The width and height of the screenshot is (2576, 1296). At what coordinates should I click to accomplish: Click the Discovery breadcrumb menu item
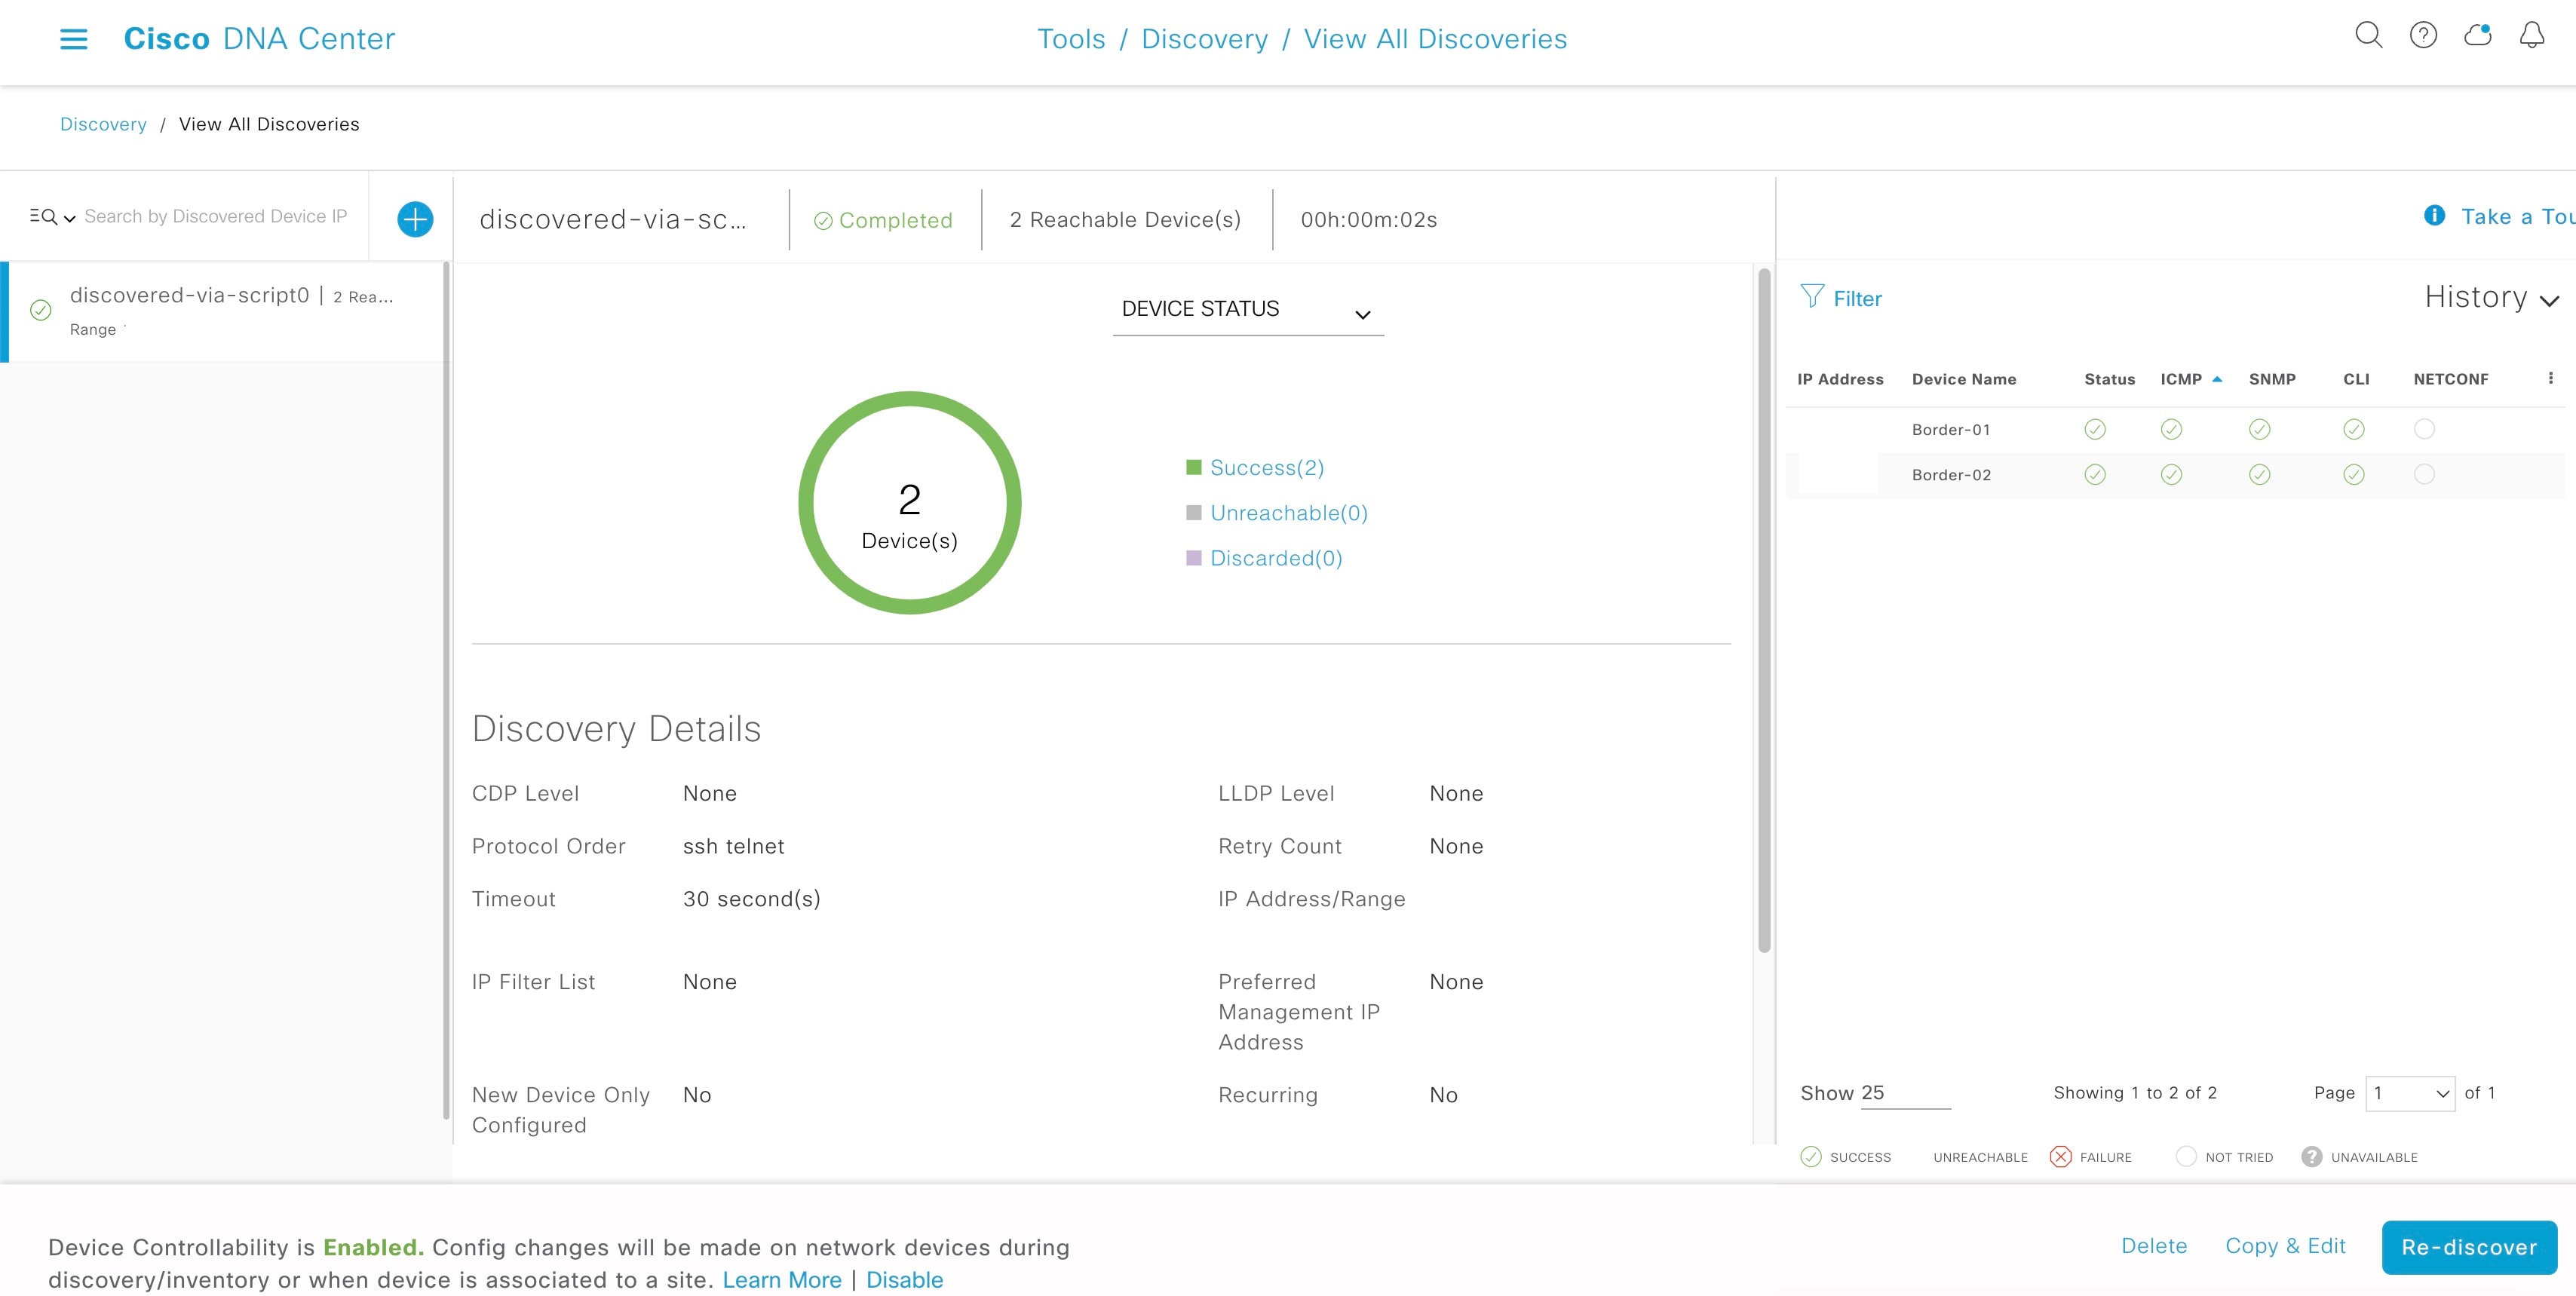point(103,124)
